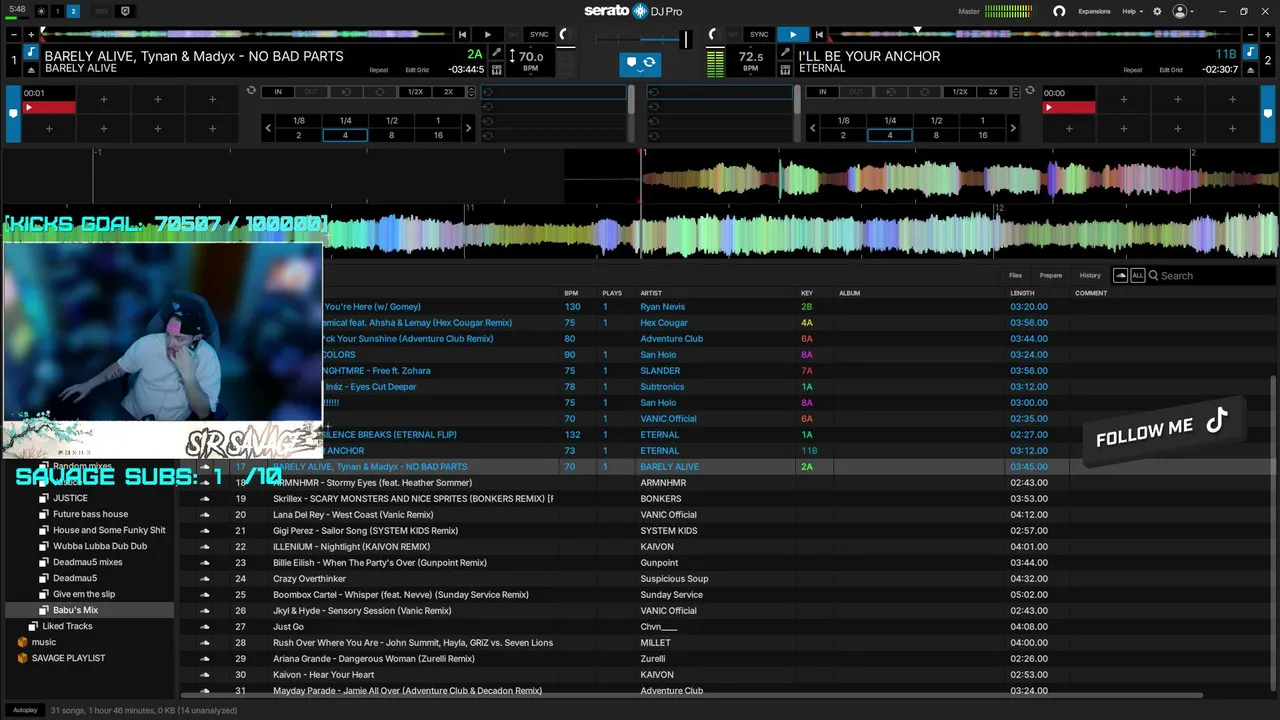Zoom out deck 1 waveform overview
Image resolution: width=1280 pixels, height=720 pixels.
[14, 35]
